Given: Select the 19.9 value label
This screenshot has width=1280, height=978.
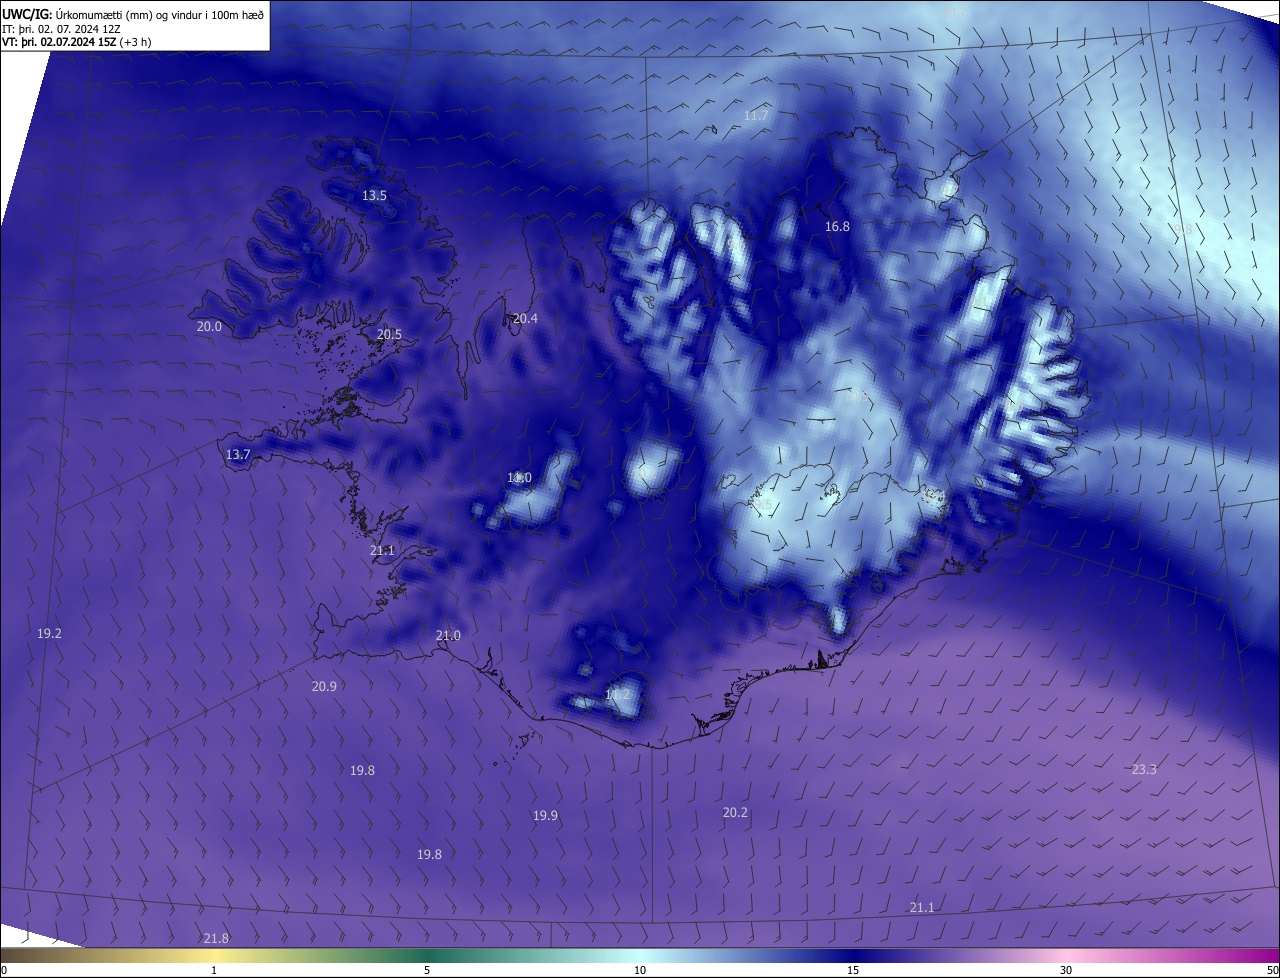Looking at the screenshot, I should 545,816.
